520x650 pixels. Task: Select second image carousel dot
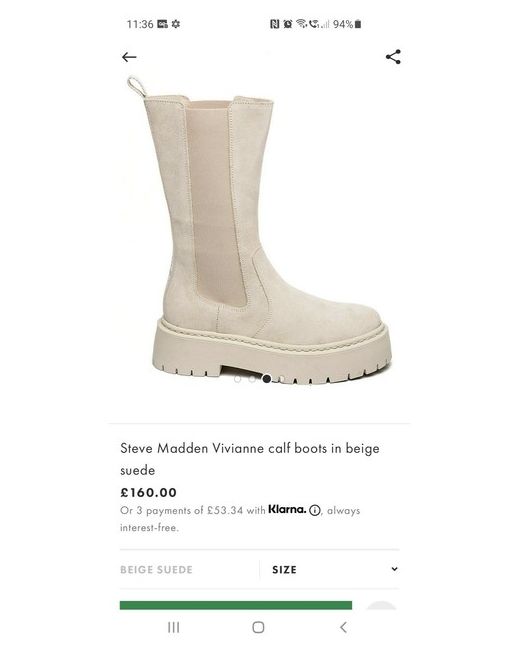(252, 379)
